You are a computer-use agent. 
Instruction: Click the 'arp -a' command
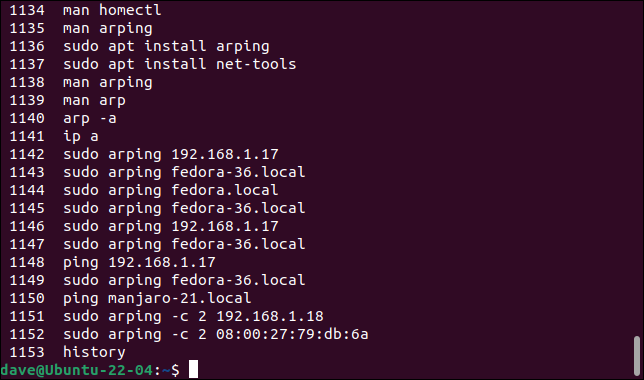pyautogui.click(x=90, y=118)
